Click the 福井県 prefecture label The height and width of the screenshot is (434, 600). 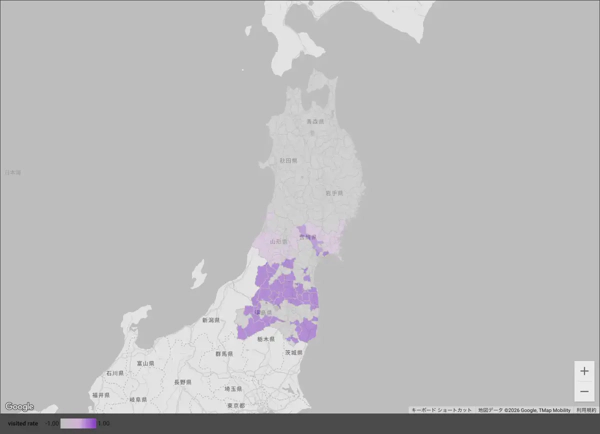pyautogui.click(x=101, y=395)
